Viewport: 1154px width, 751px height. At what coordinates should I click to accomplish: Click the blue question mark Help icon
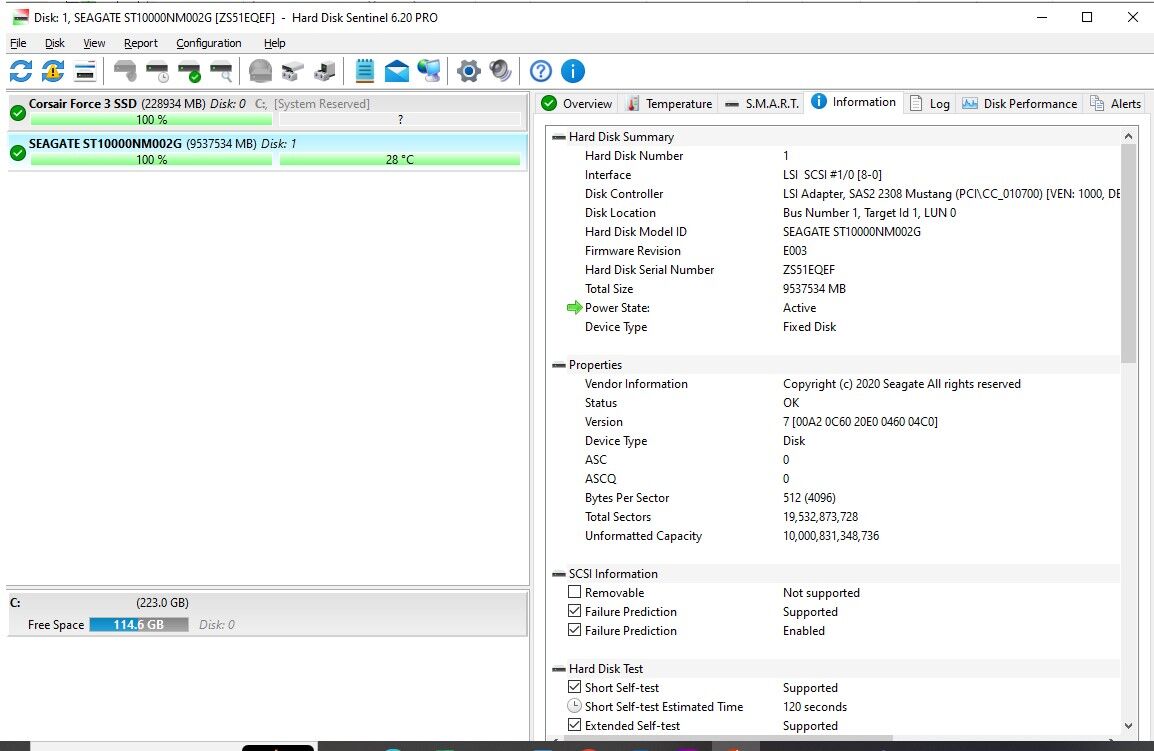(540, 71)
